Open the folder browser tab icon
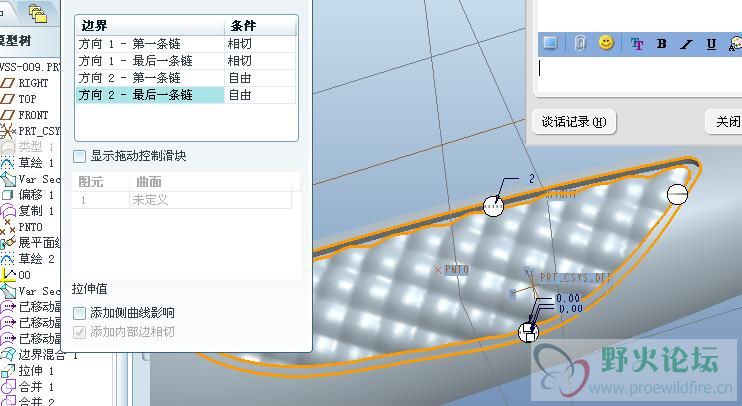This screenshot has width=742, height=406. (x=38, y=13)
